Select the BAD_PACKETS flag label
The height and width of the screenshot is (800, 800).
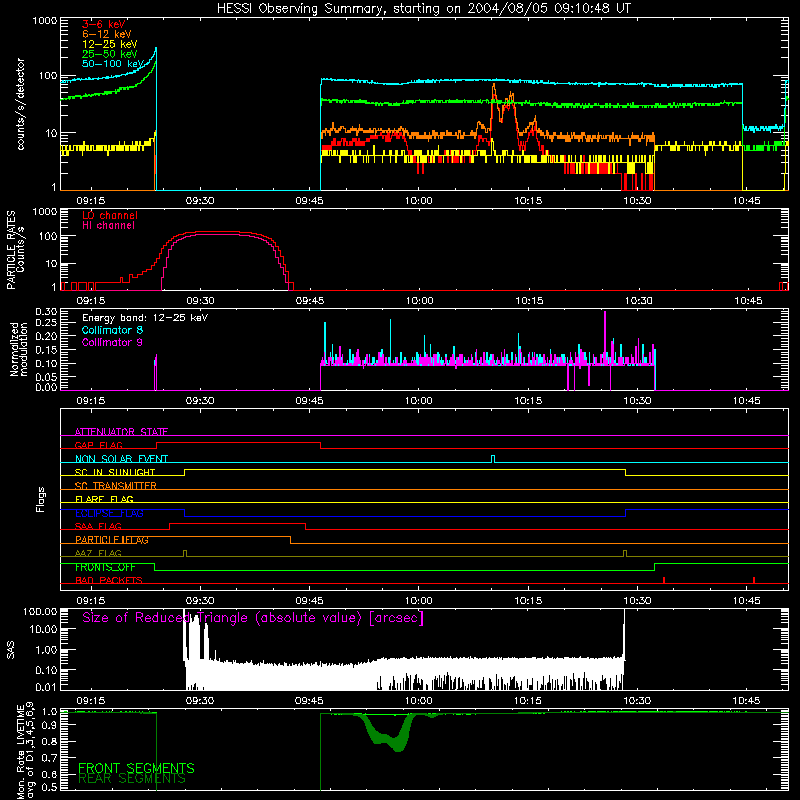point(109,580)
